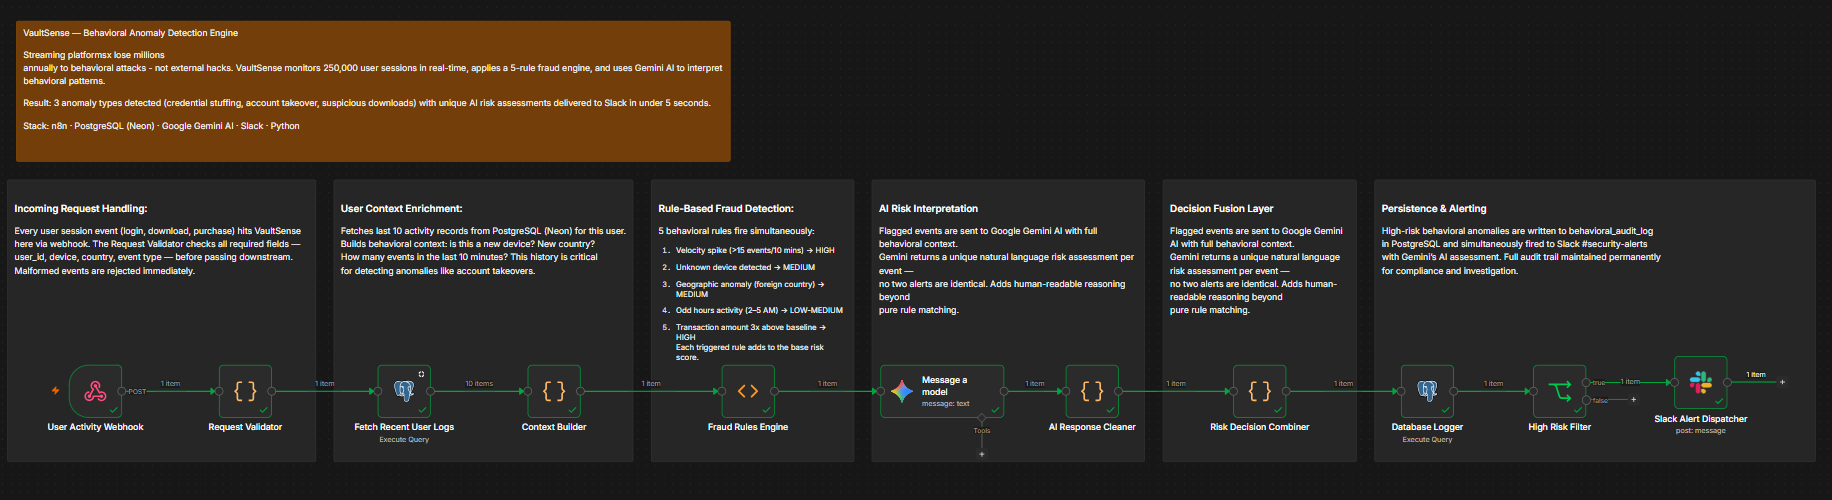
Task: Click the "Slack Alert Dispatcher" label
Action: (1701, 419)
